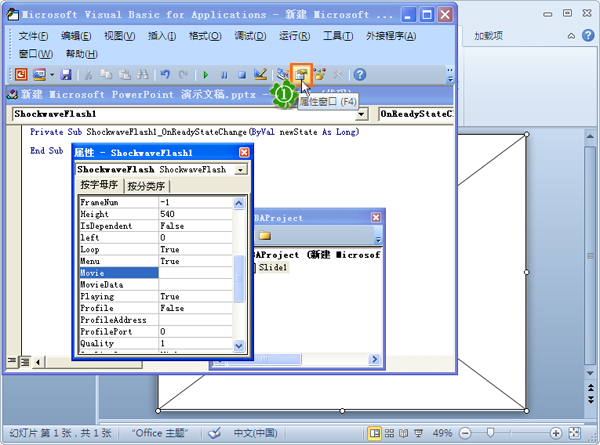Undo the last action with the Undo icon
Screen dimensions: 600x445
pyautogui.click(x=165, y=74)
